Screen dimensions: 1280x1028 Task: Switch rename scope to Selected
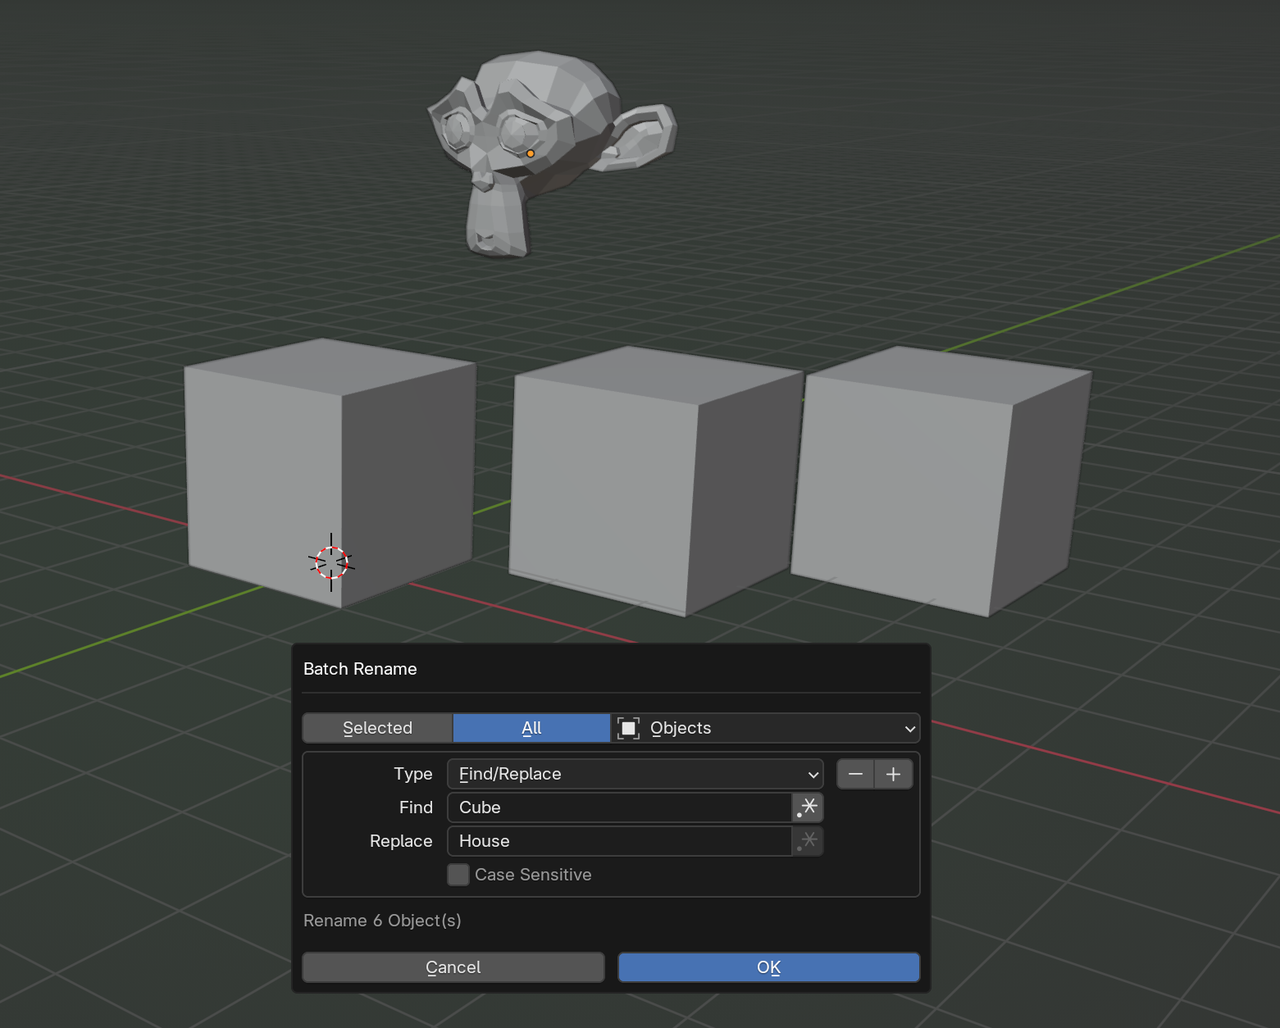[377, 728]
